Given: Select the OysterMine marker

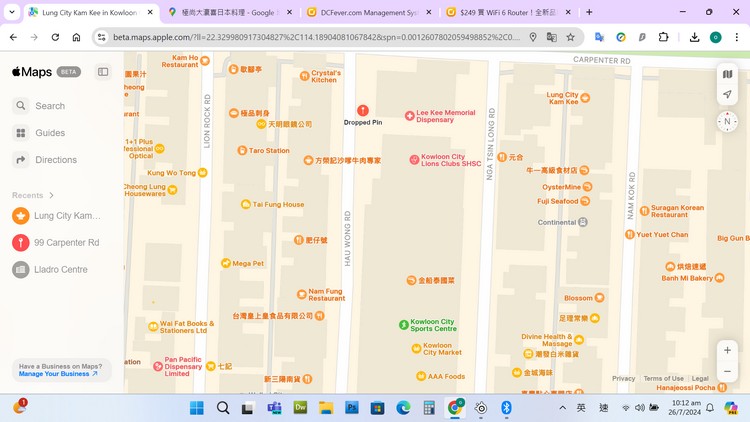Looking at the screenshot, I should click(x=587, y=187).
